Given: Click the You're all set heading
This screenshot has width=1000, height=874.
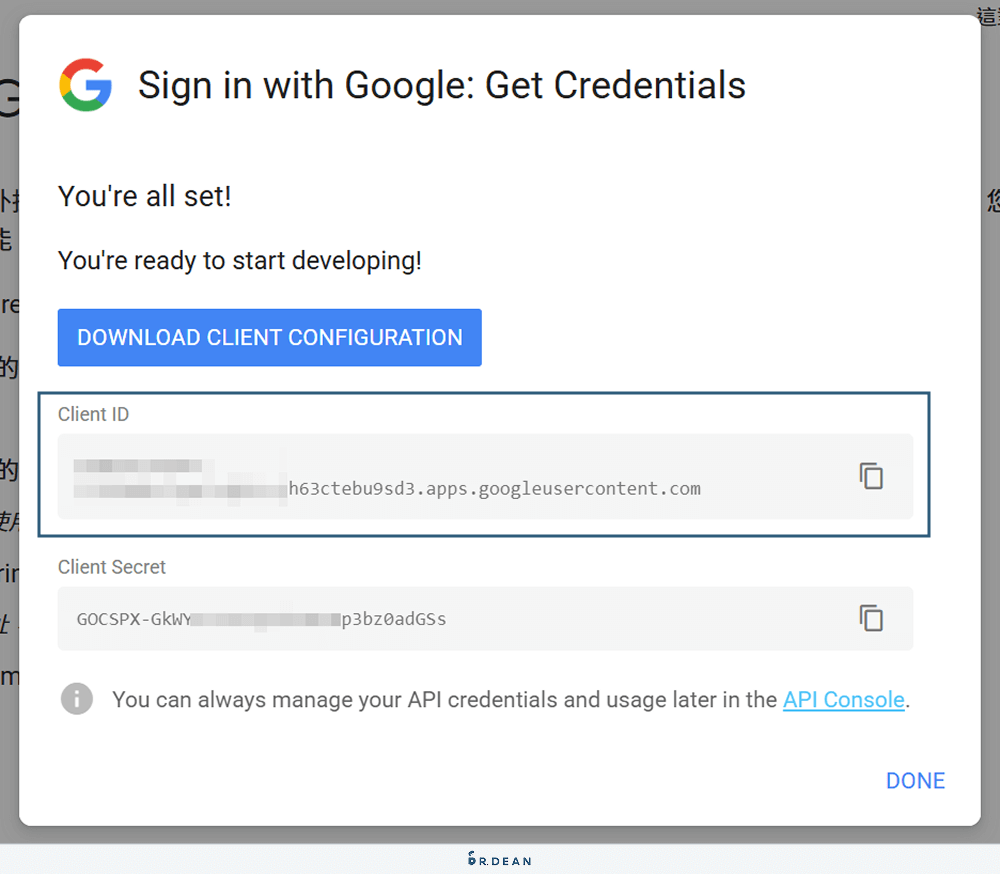Looking at the screenshot, I should [x=144, y=195].
